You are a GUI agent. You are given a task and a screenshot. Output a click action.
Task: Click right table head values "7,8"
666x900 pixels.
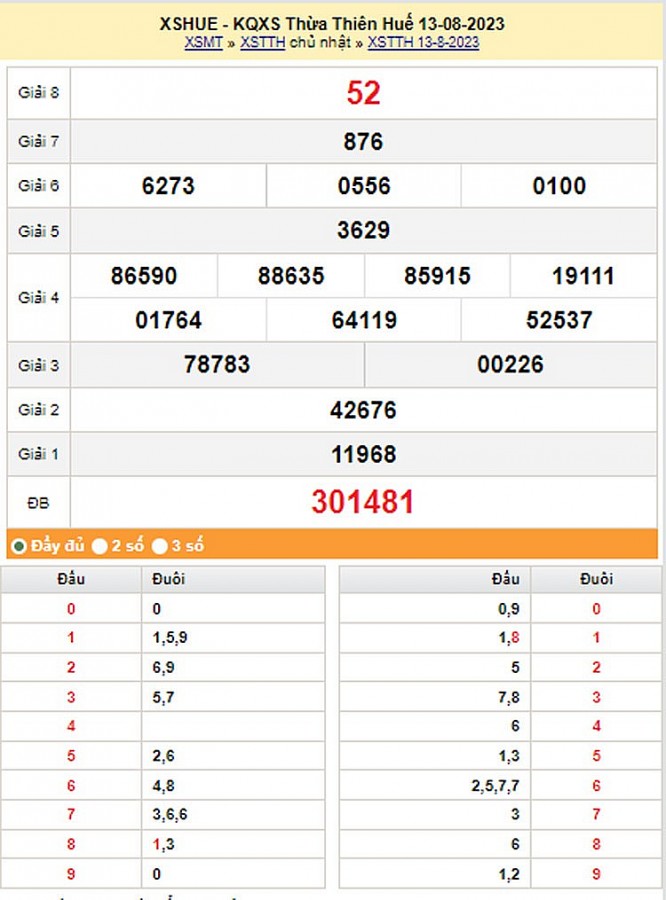tap(509, 697)
